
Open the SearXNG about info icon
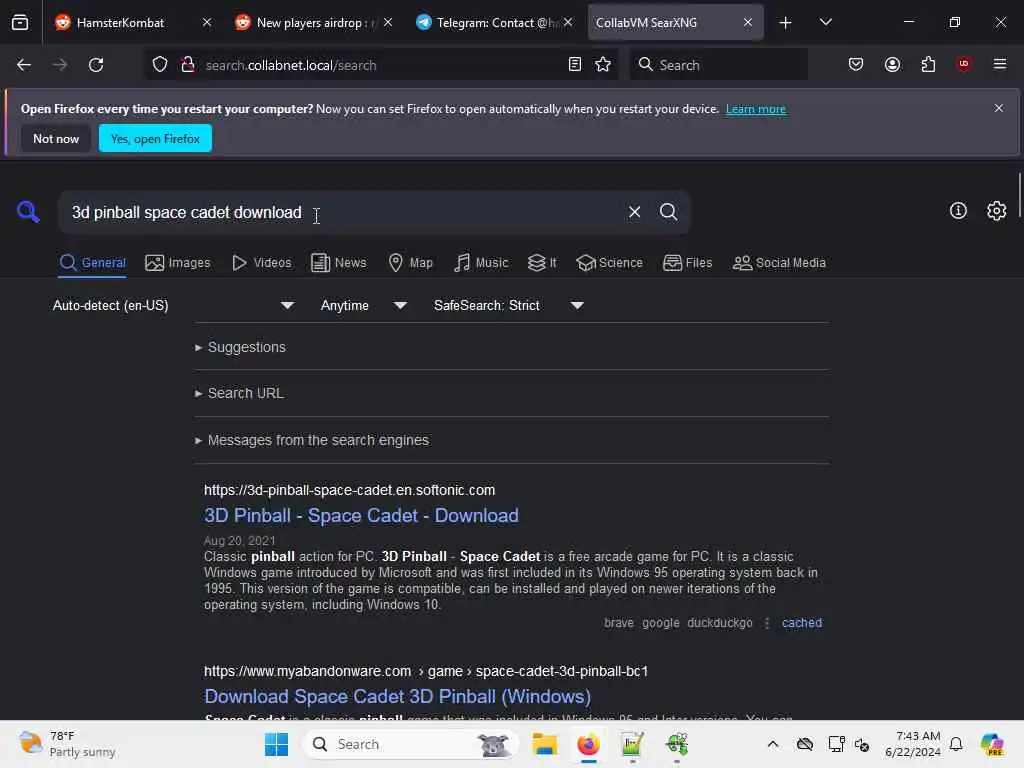tap(958, 210)
